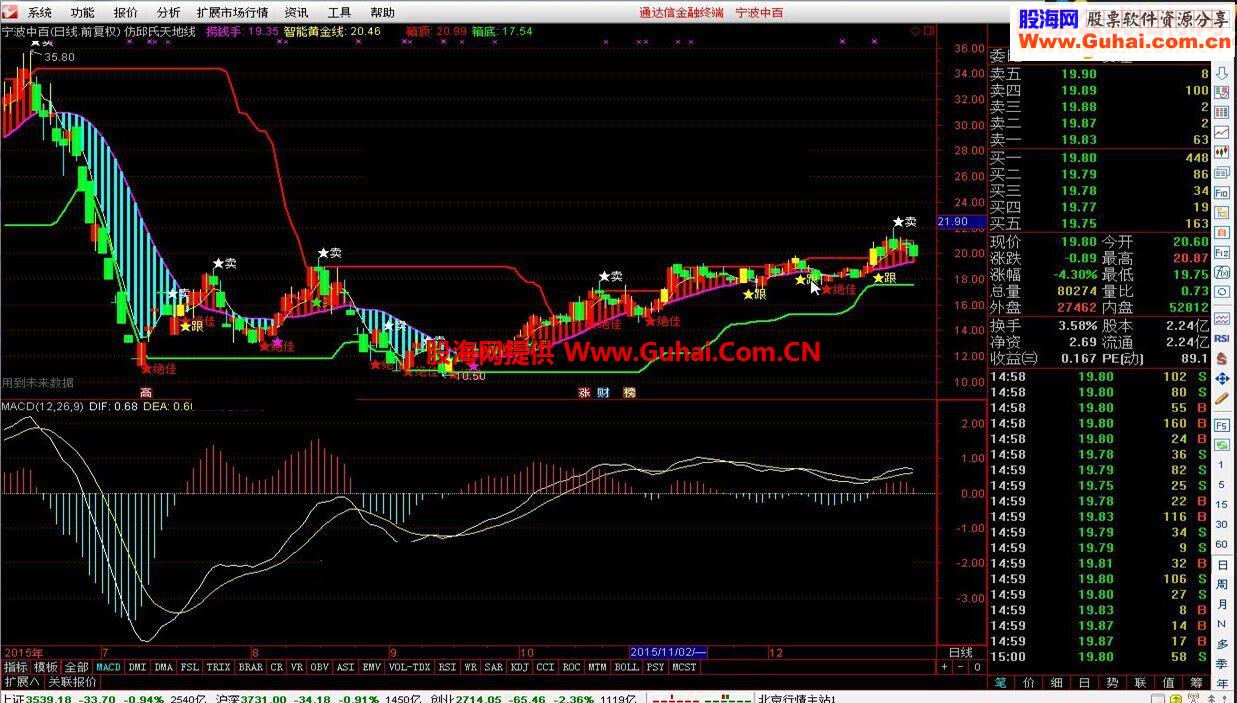Open the 帮助 menu
The image size is (1237, 703).
pos(382,13)
